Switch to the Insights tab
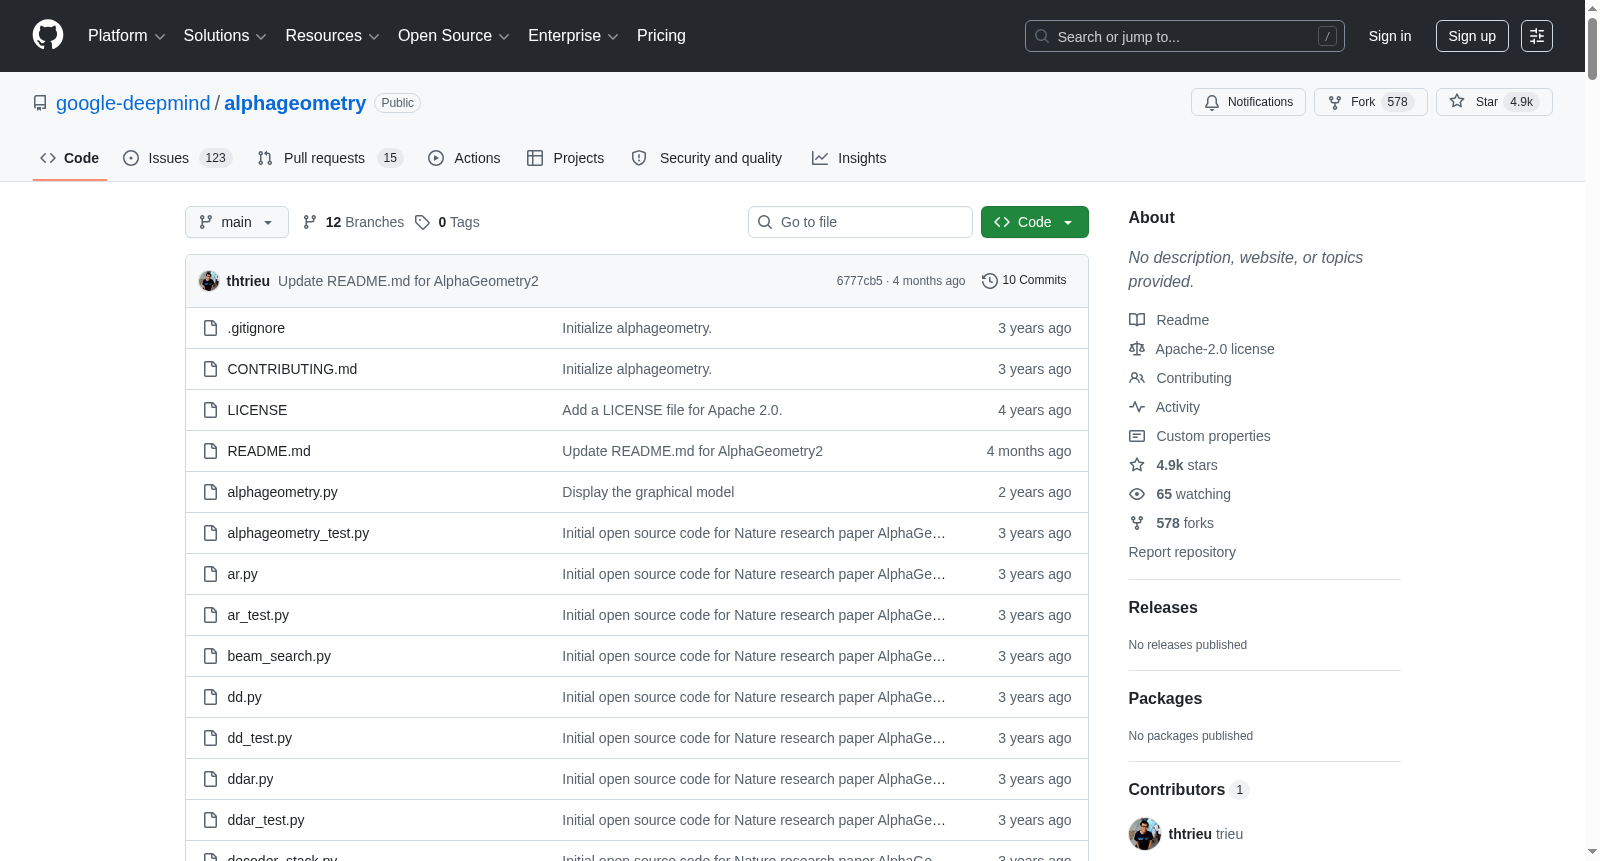The height and width of the screenshot is (861, 1600). 849,158
